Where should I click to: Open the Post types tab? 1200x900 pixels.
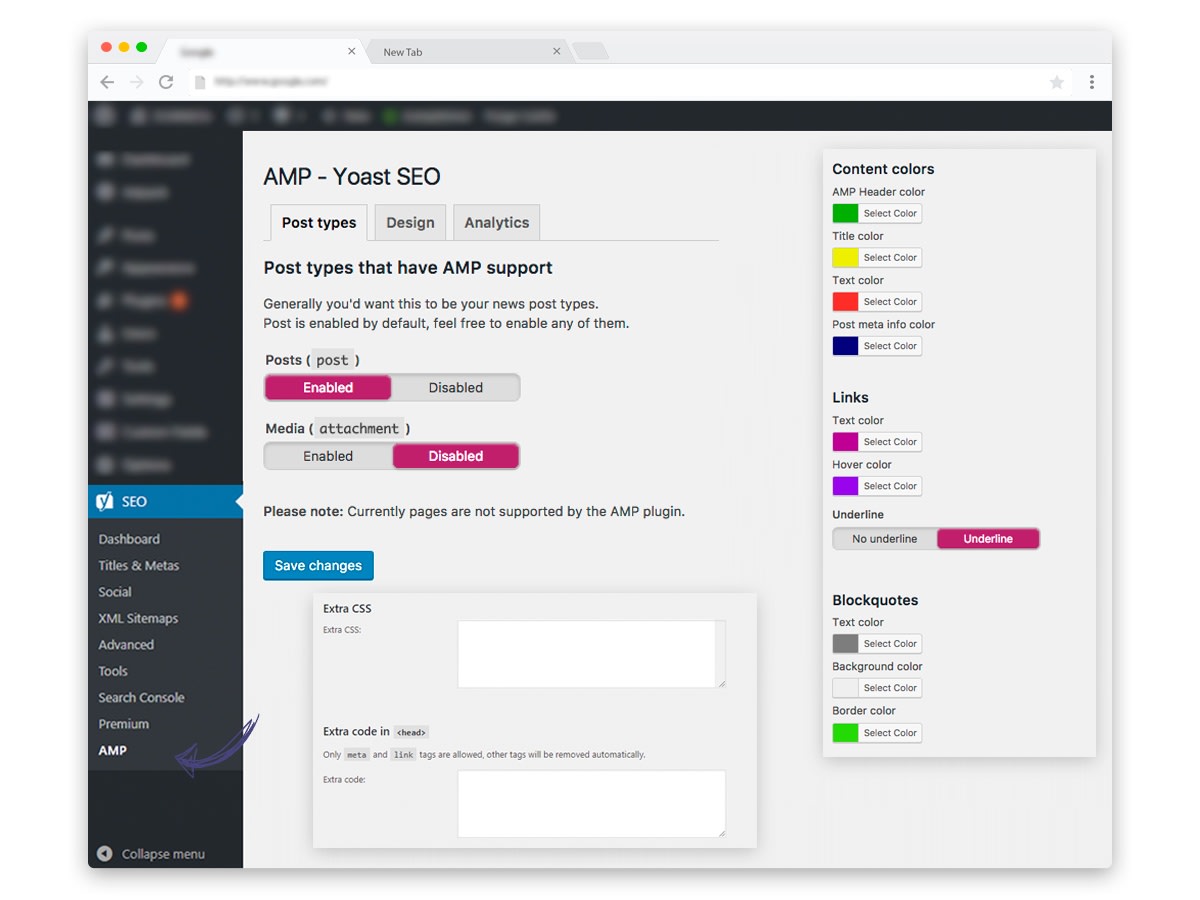point(319,223)
